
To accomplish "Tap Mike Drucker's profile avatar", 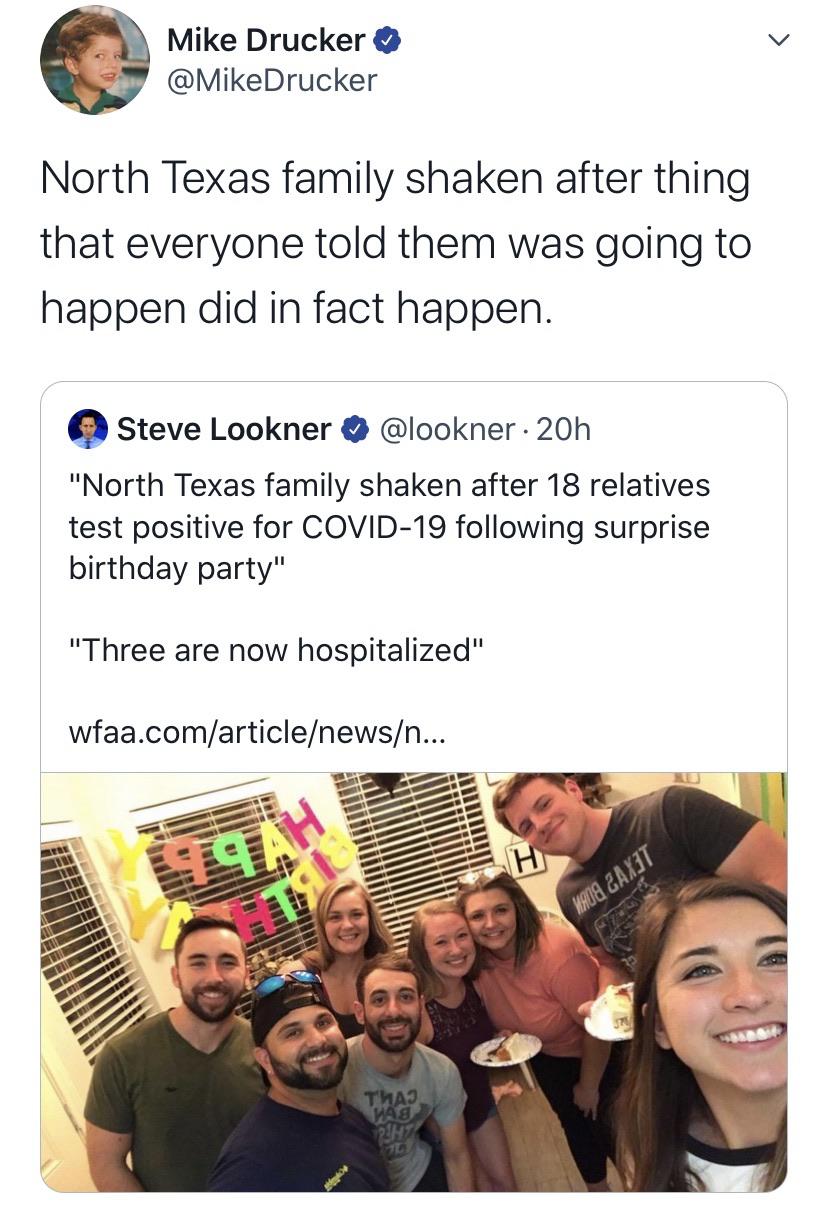I will point(95,61).
